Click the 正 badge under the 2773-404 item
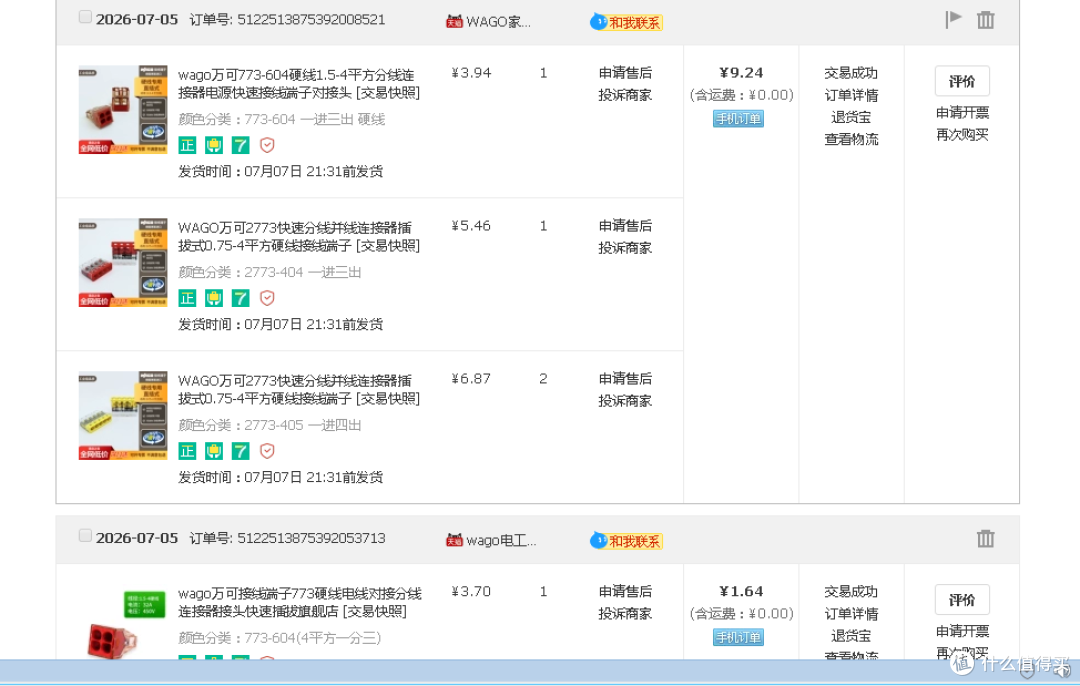This screenshot has height=686, width=1080. point(187,298)
